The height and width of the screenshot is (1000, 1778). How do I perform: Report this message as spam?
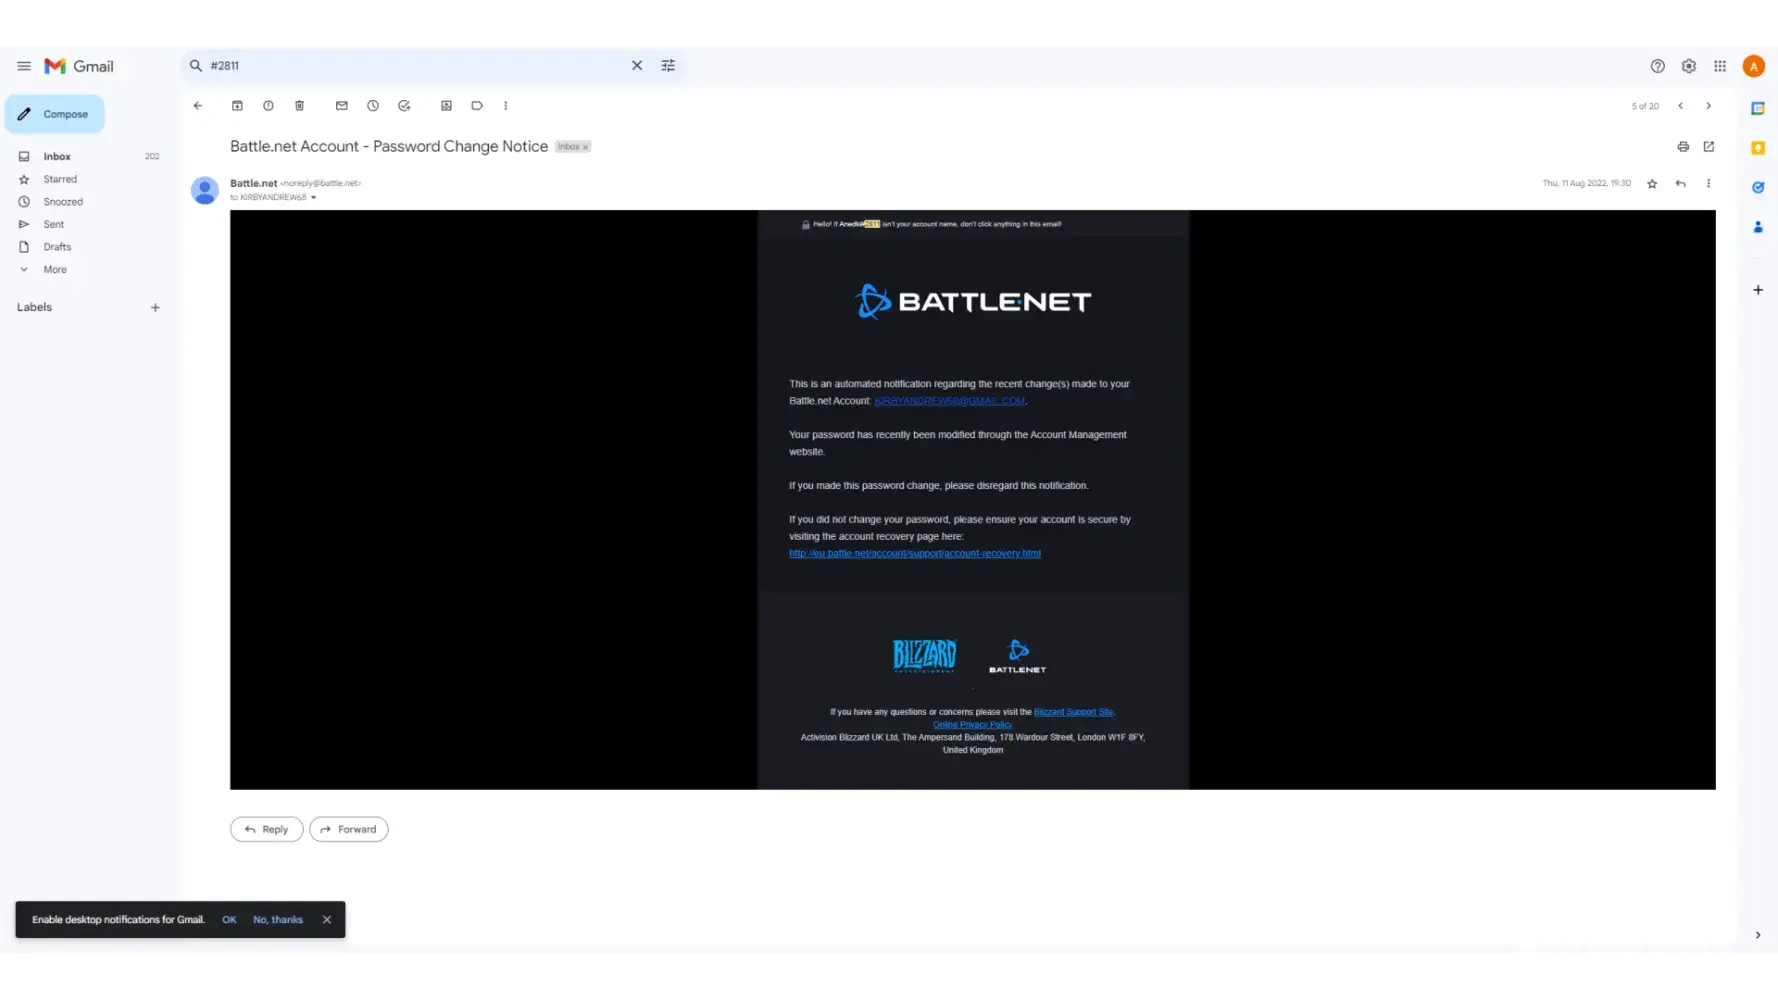coord(268,106)
